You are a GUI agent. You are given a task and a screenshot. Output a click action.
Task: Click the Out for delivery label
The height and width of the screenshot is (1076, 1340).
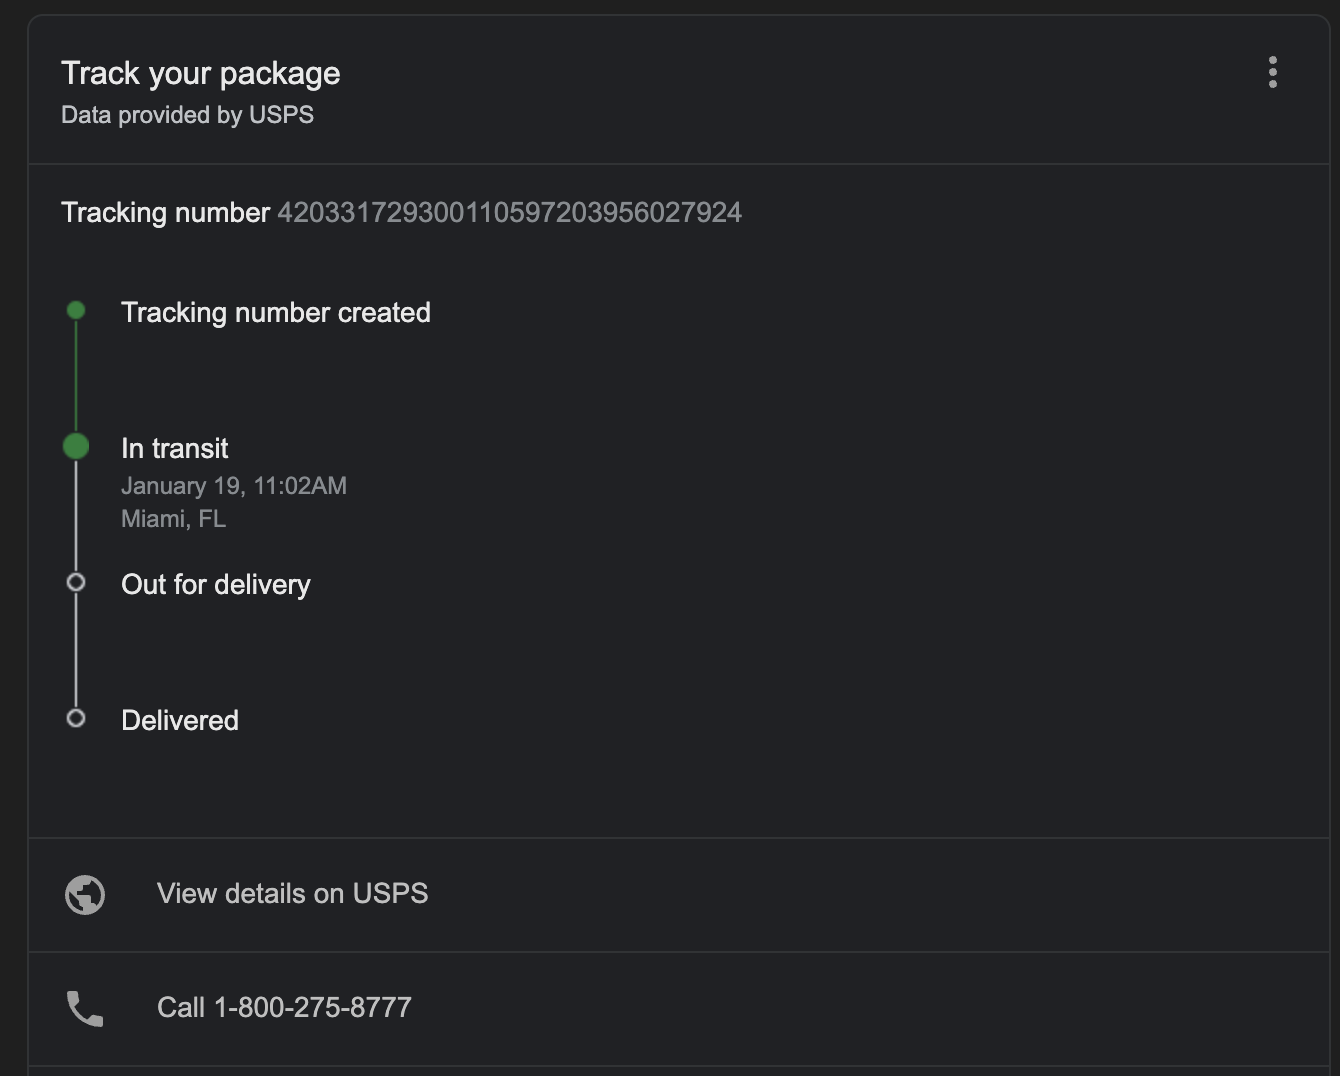(x=216, y=585)
